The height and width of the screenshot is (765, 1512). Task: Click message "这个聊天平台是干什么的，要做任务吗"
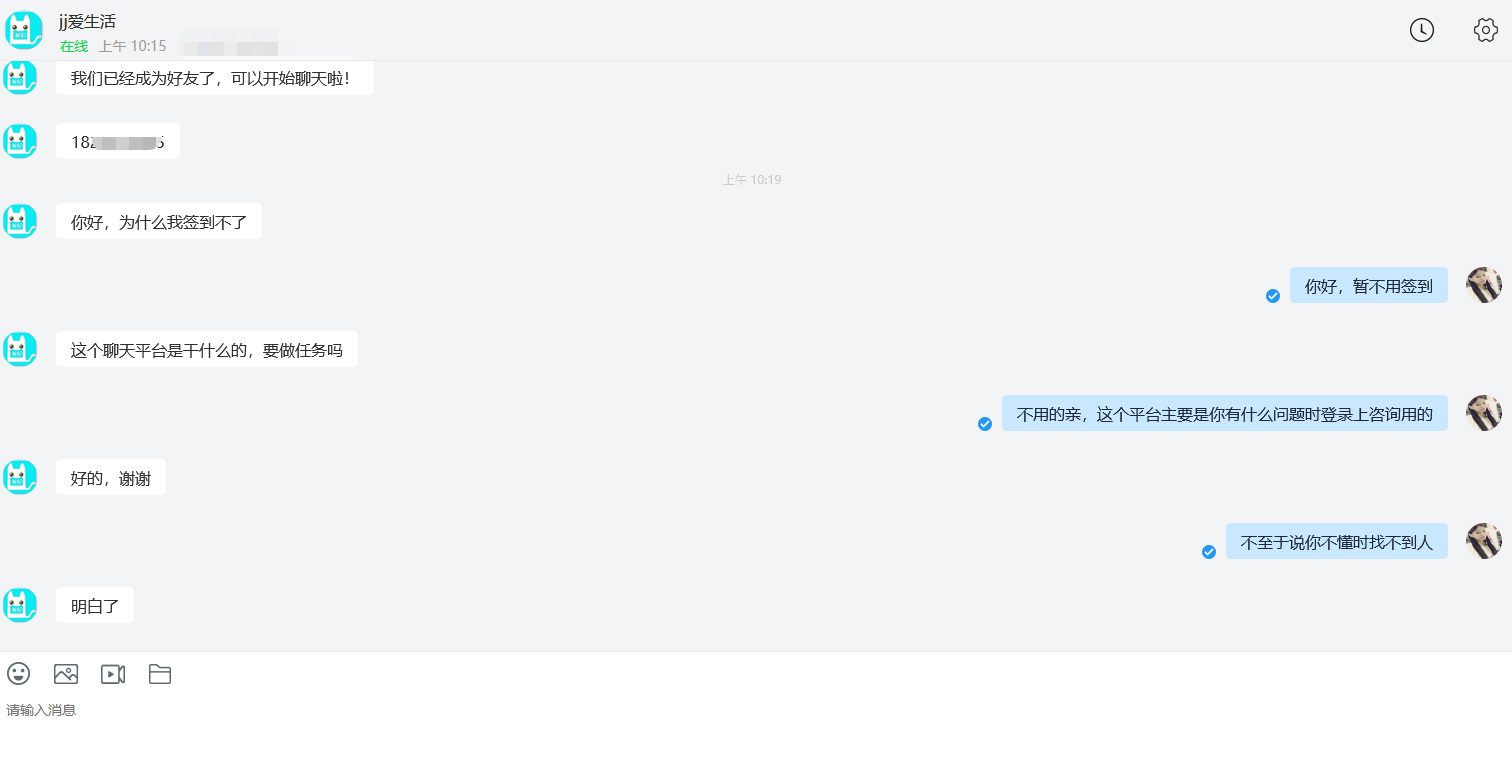206,350
